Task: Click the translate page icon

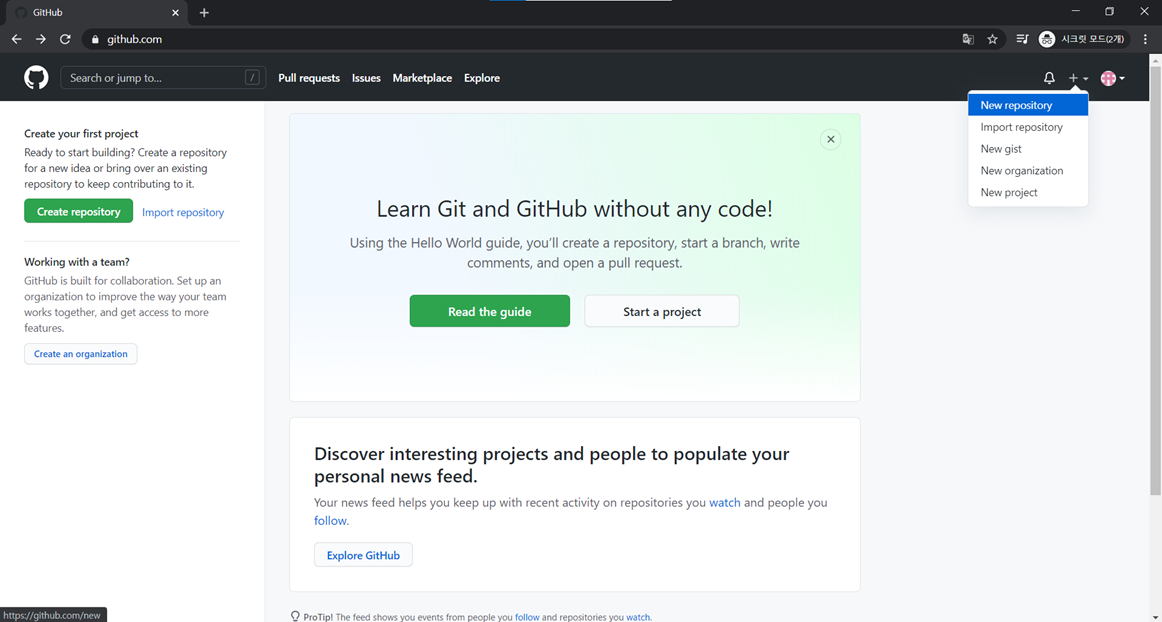Action: click(x=968, y=39)
